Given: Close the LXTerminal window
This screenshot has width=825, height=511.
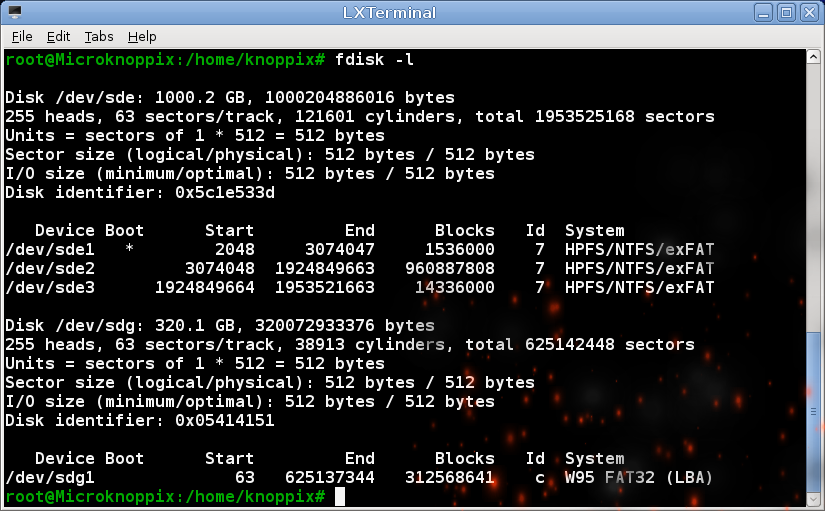Looking at the screenshot, I should [809, 13].
